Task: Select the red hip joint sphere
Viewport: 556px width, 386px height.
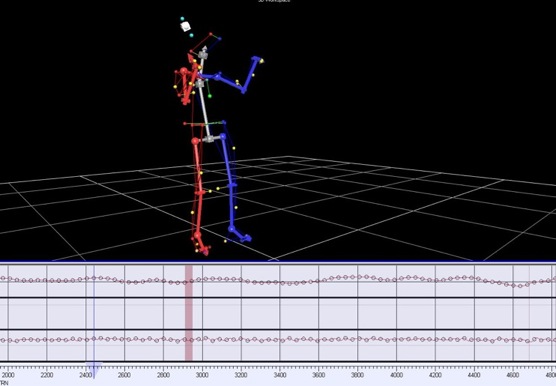Action: coord(195,141)
